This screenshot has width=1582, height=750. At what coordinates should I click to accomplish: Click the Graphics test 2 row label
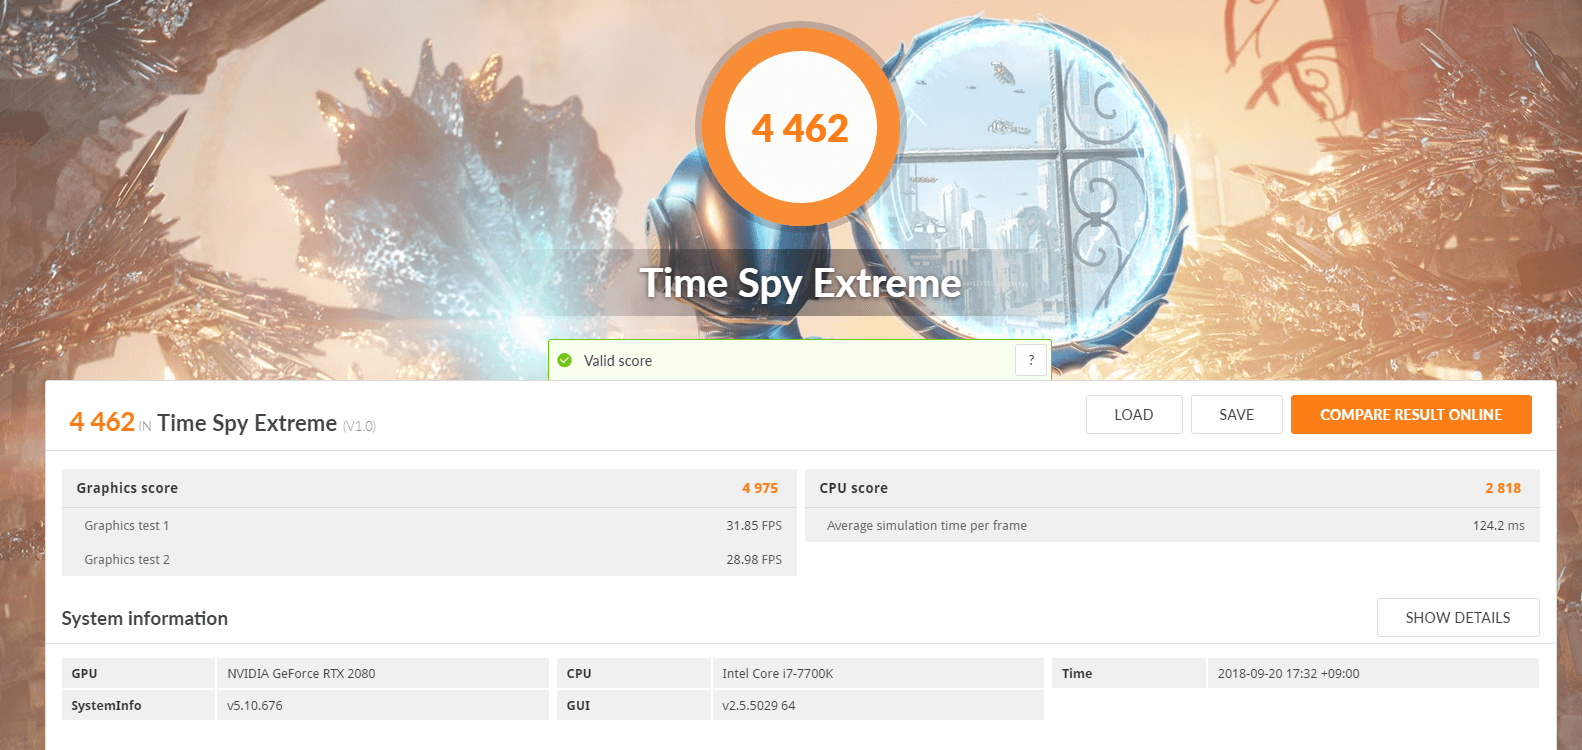(127, 559)
